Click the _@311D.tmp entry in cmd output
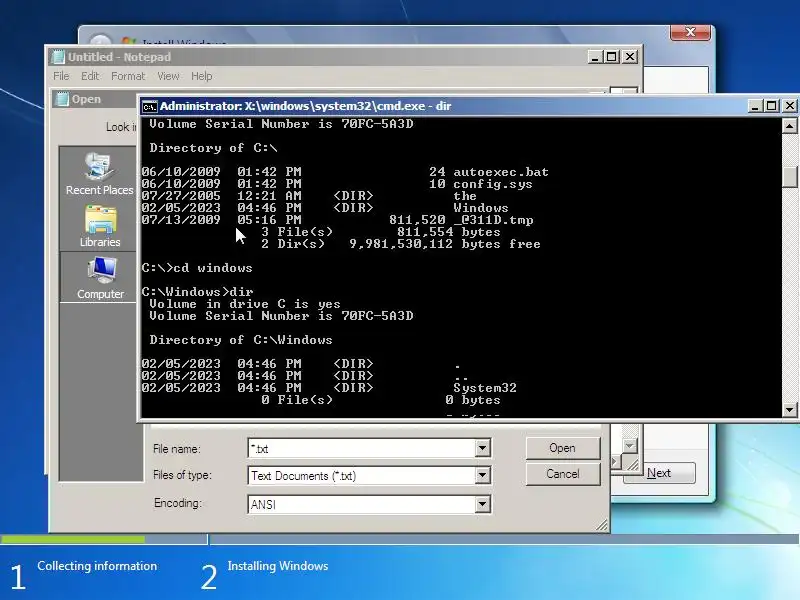Screen dimensions: 800x600 click(x=493, y=220)
